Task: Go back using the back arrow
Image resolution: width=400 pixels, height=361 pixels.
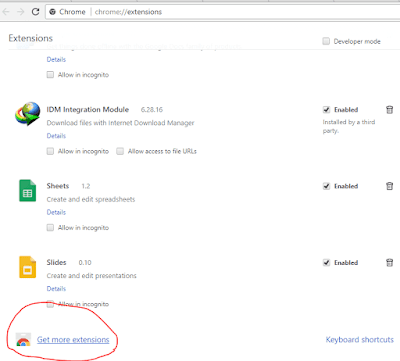Action: (x=6, y=12)
